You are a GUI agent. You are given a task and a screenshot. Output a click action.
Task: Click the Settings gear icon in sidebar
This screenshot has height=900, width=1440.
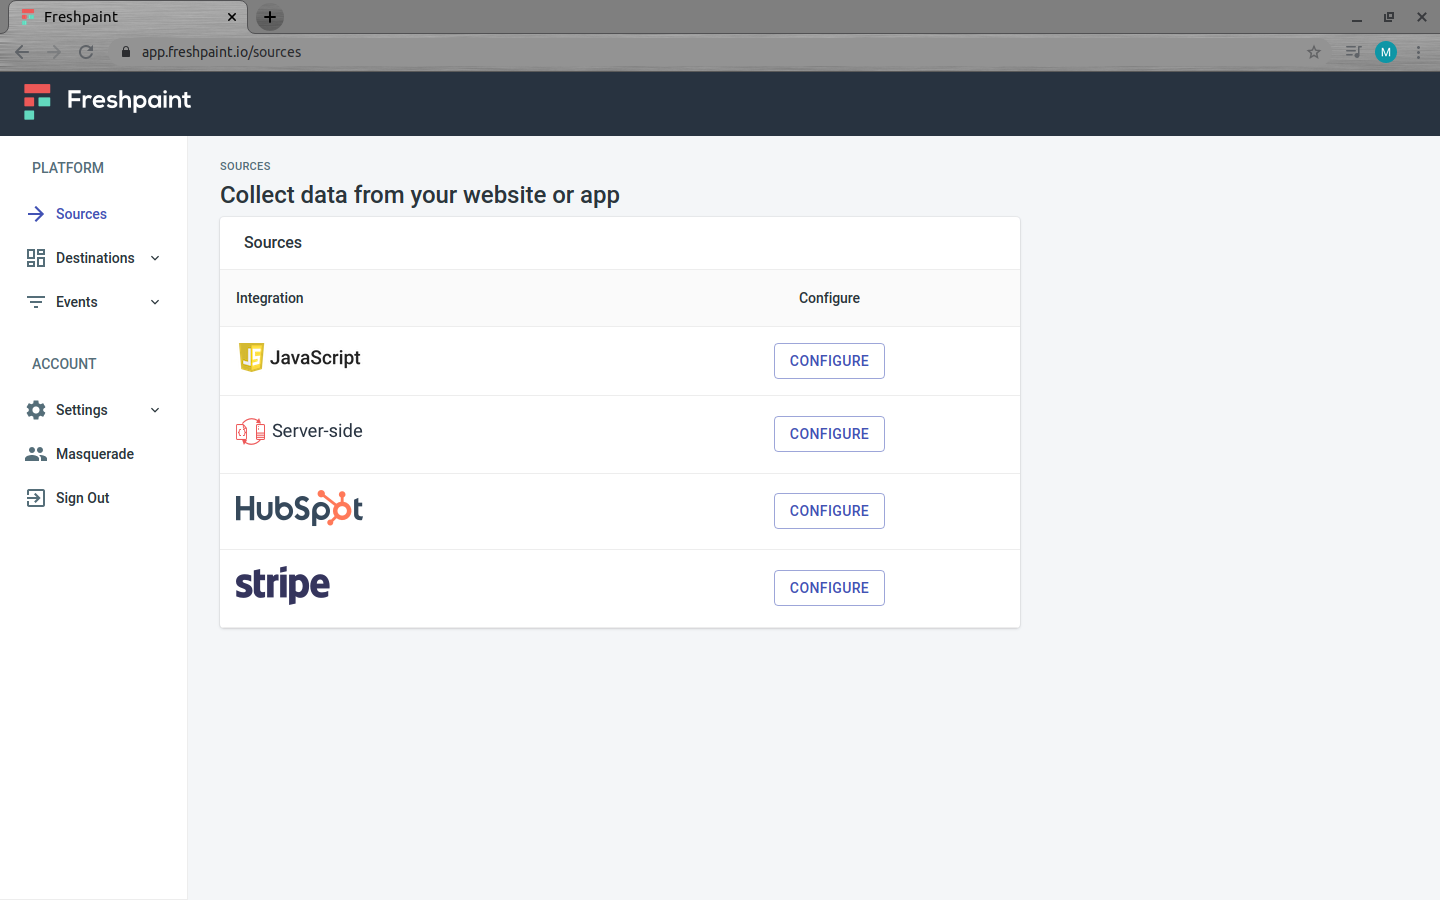36,410
